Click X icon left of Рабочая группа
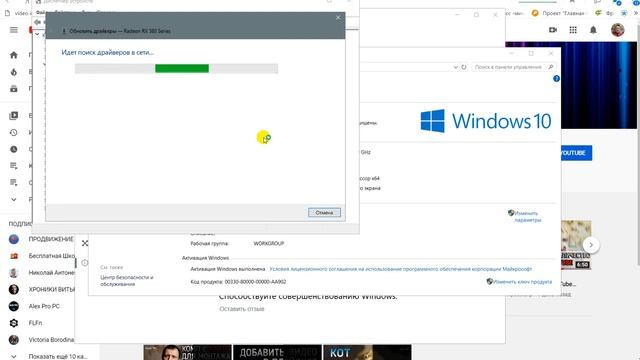The width and height of the screenshot is (640, 360). (85, 243)
